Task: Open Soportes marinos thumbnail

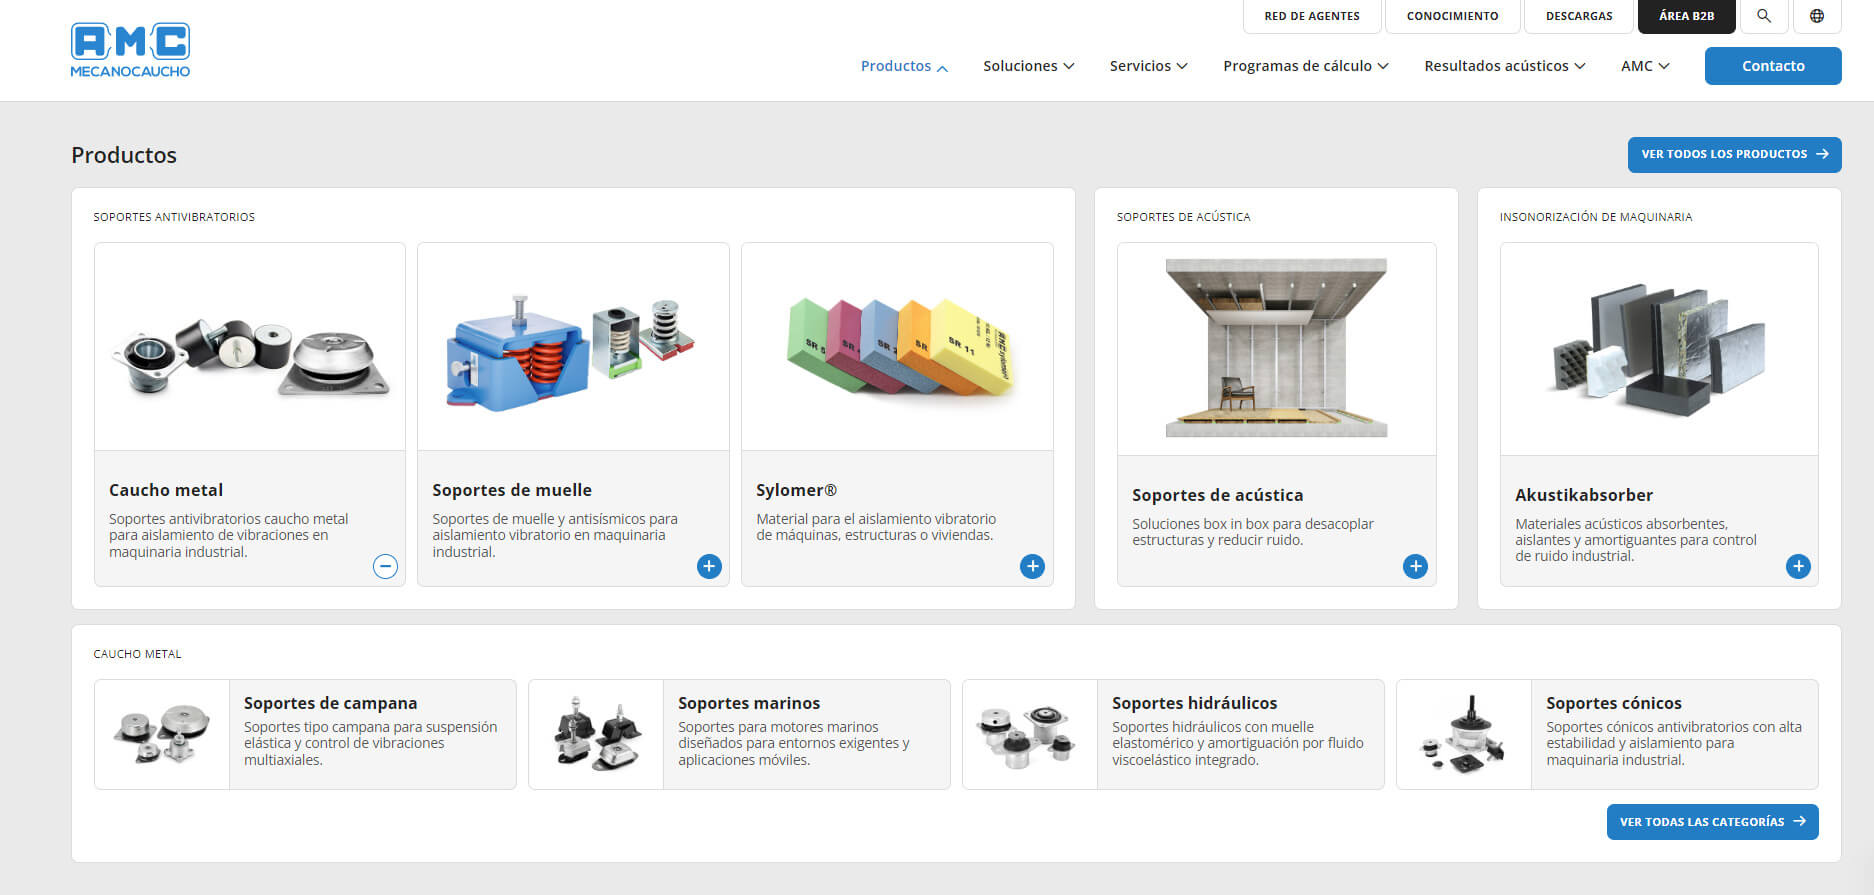Action: click(596, 735)
